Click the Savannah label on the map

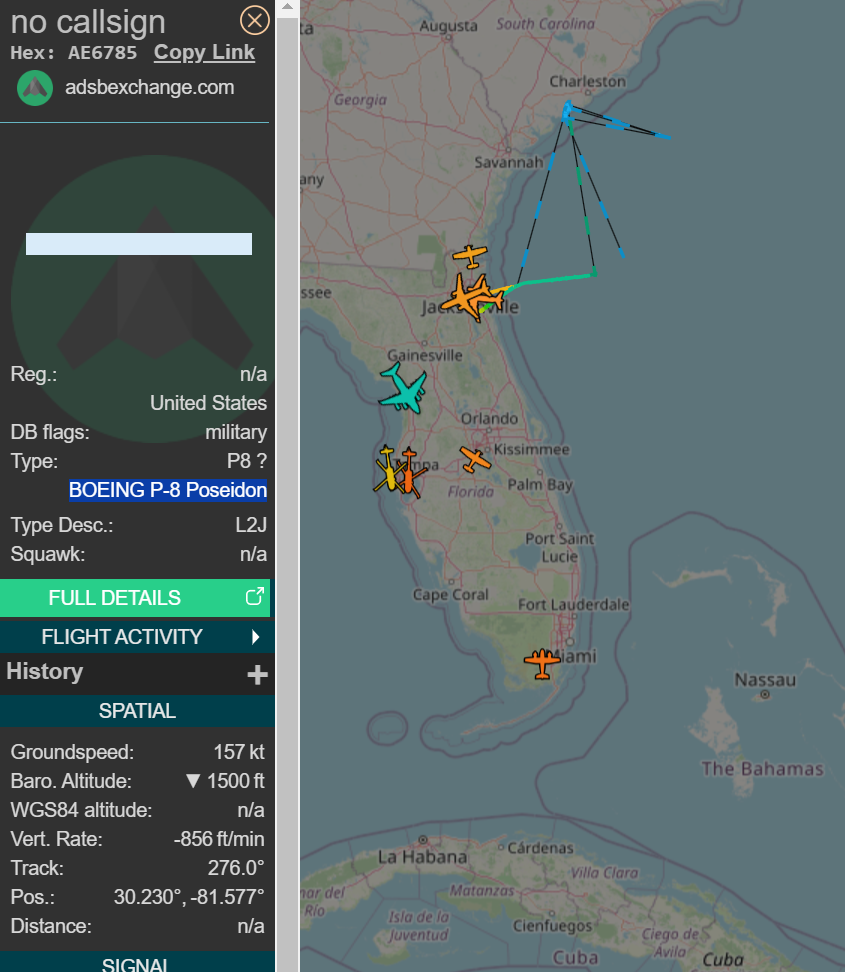coord(508,162)
